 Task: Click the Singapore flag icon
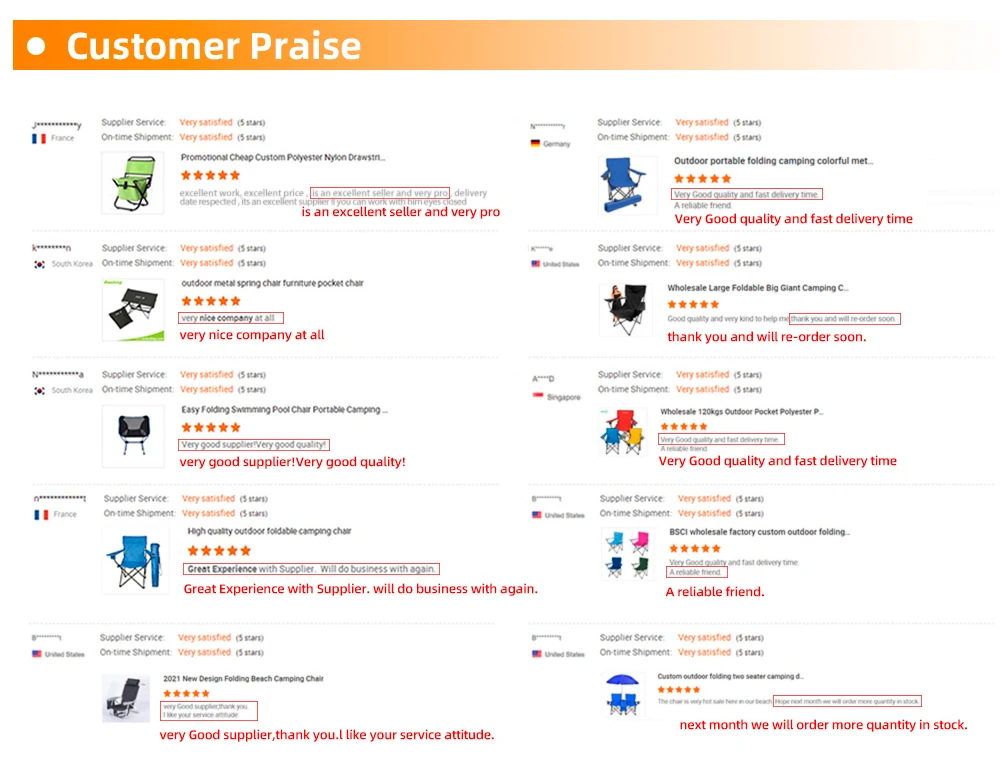(538, 397)
